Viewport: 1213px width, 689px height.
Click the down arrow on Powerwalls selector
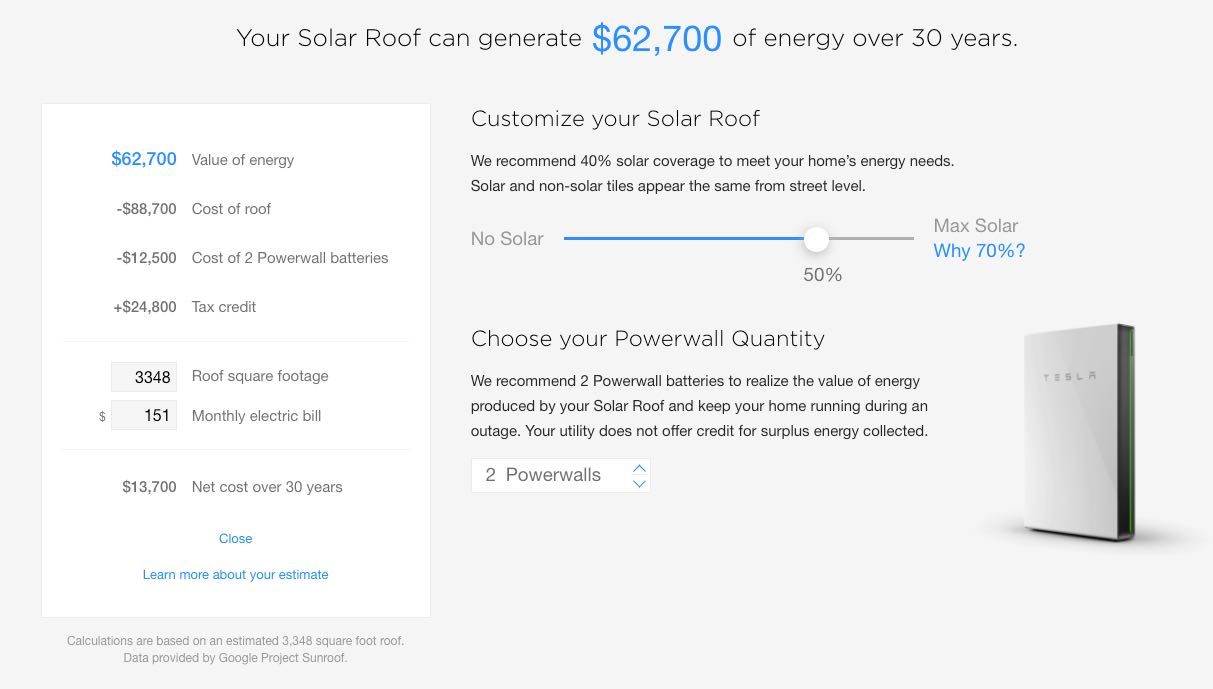(640, 484)
